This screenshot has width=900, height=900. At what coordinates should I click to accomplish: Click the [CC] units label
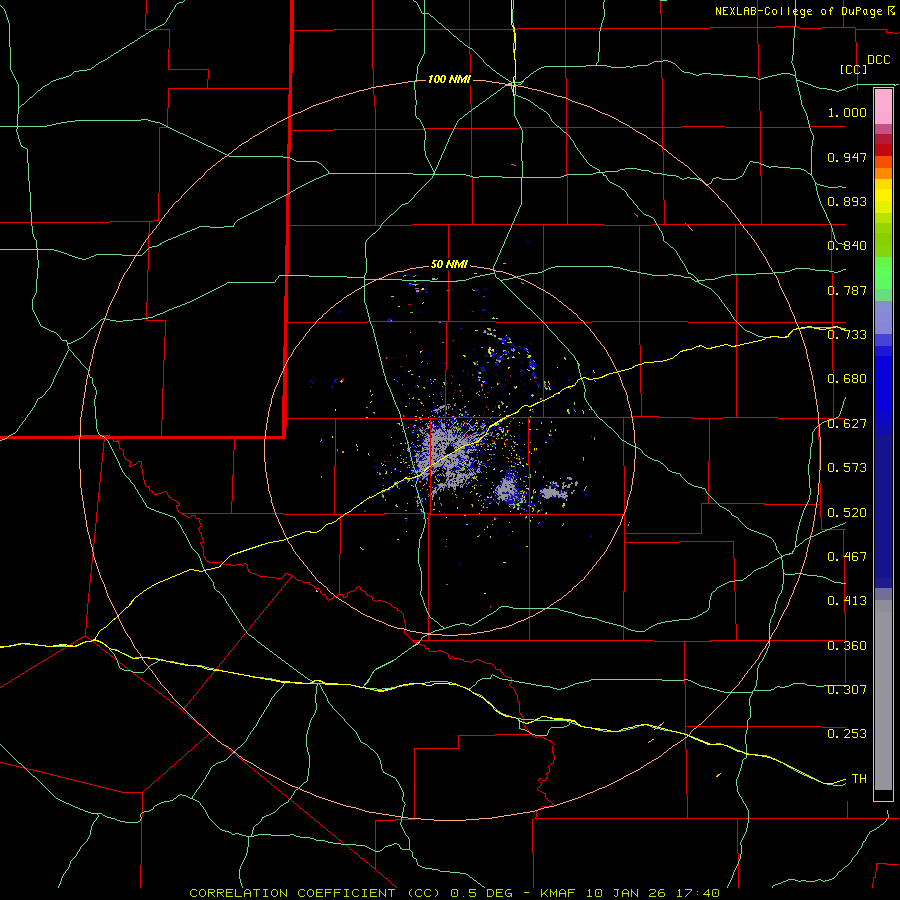pos(853,69)
